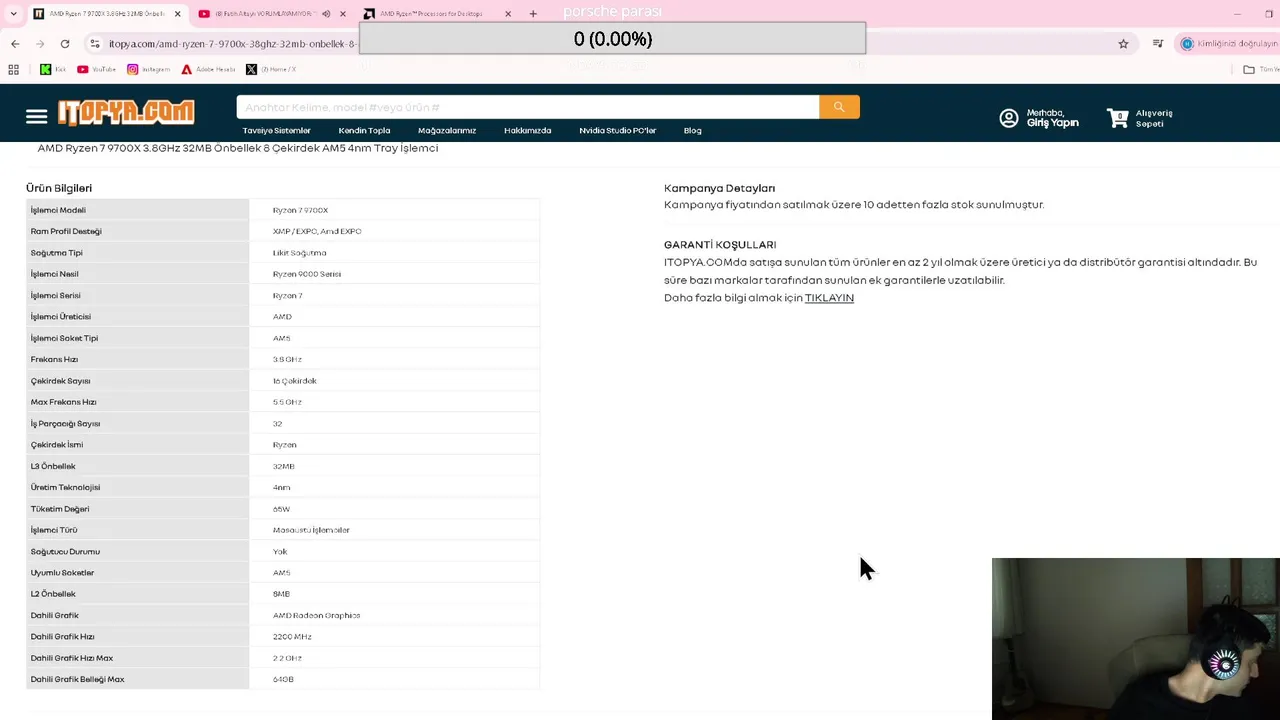1280x720 pixels.
Task: Mute the YouTube tab audio speaker icon
Action: (326, 14)
